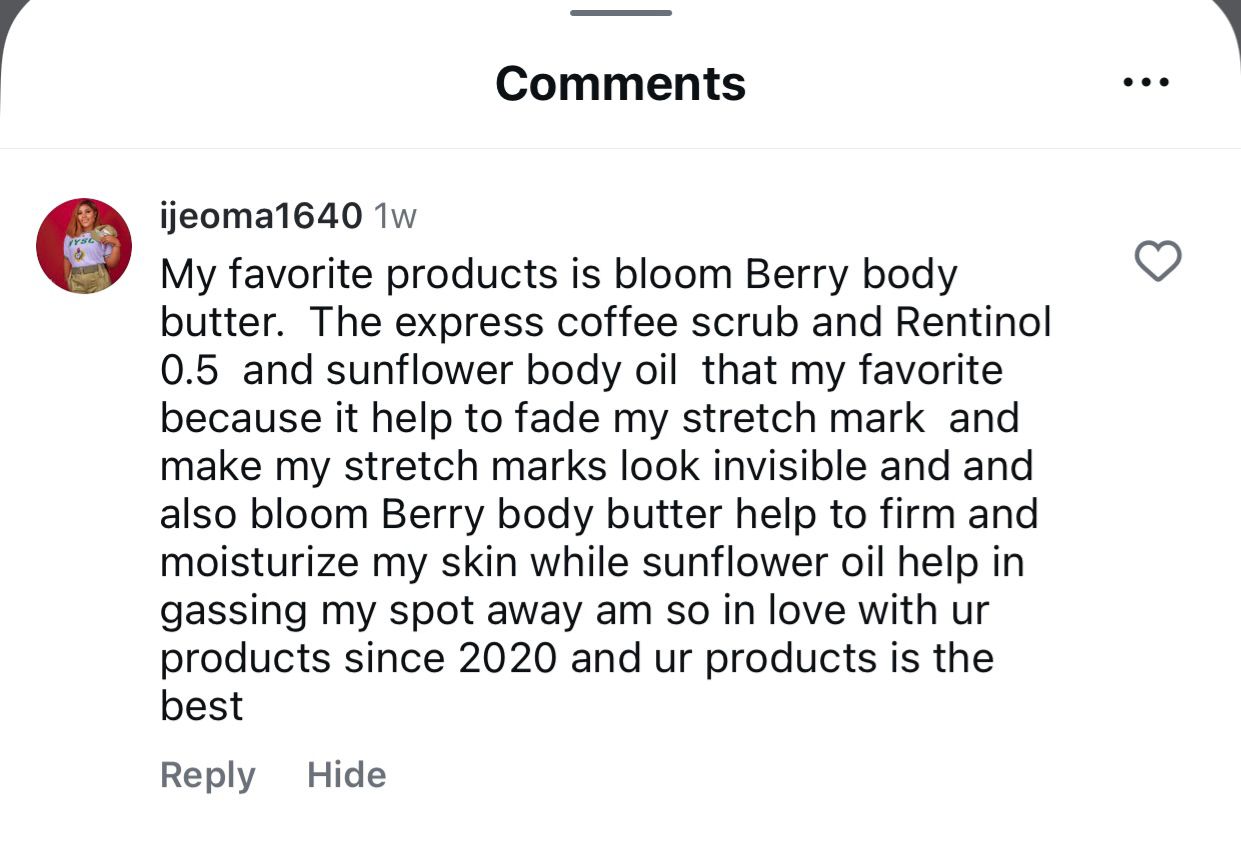Click the 1w timestamp beside the username

394,216
